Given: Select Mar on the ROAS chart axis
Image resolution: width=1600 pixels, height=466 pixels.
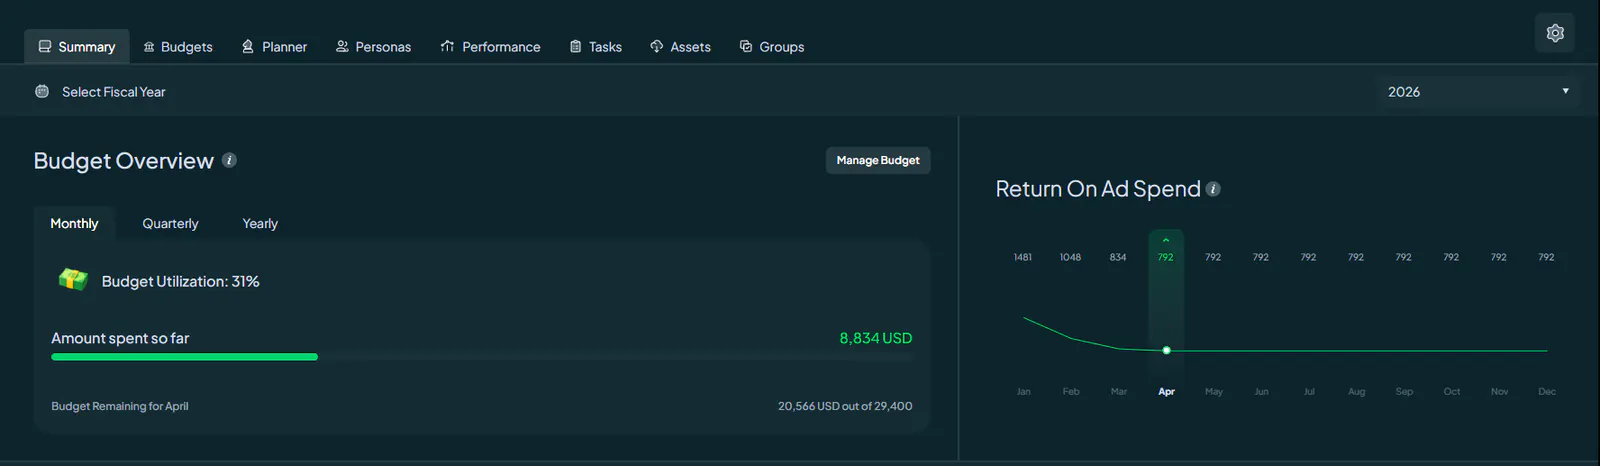Looking at the screenshot, I should pos(1119,391).
